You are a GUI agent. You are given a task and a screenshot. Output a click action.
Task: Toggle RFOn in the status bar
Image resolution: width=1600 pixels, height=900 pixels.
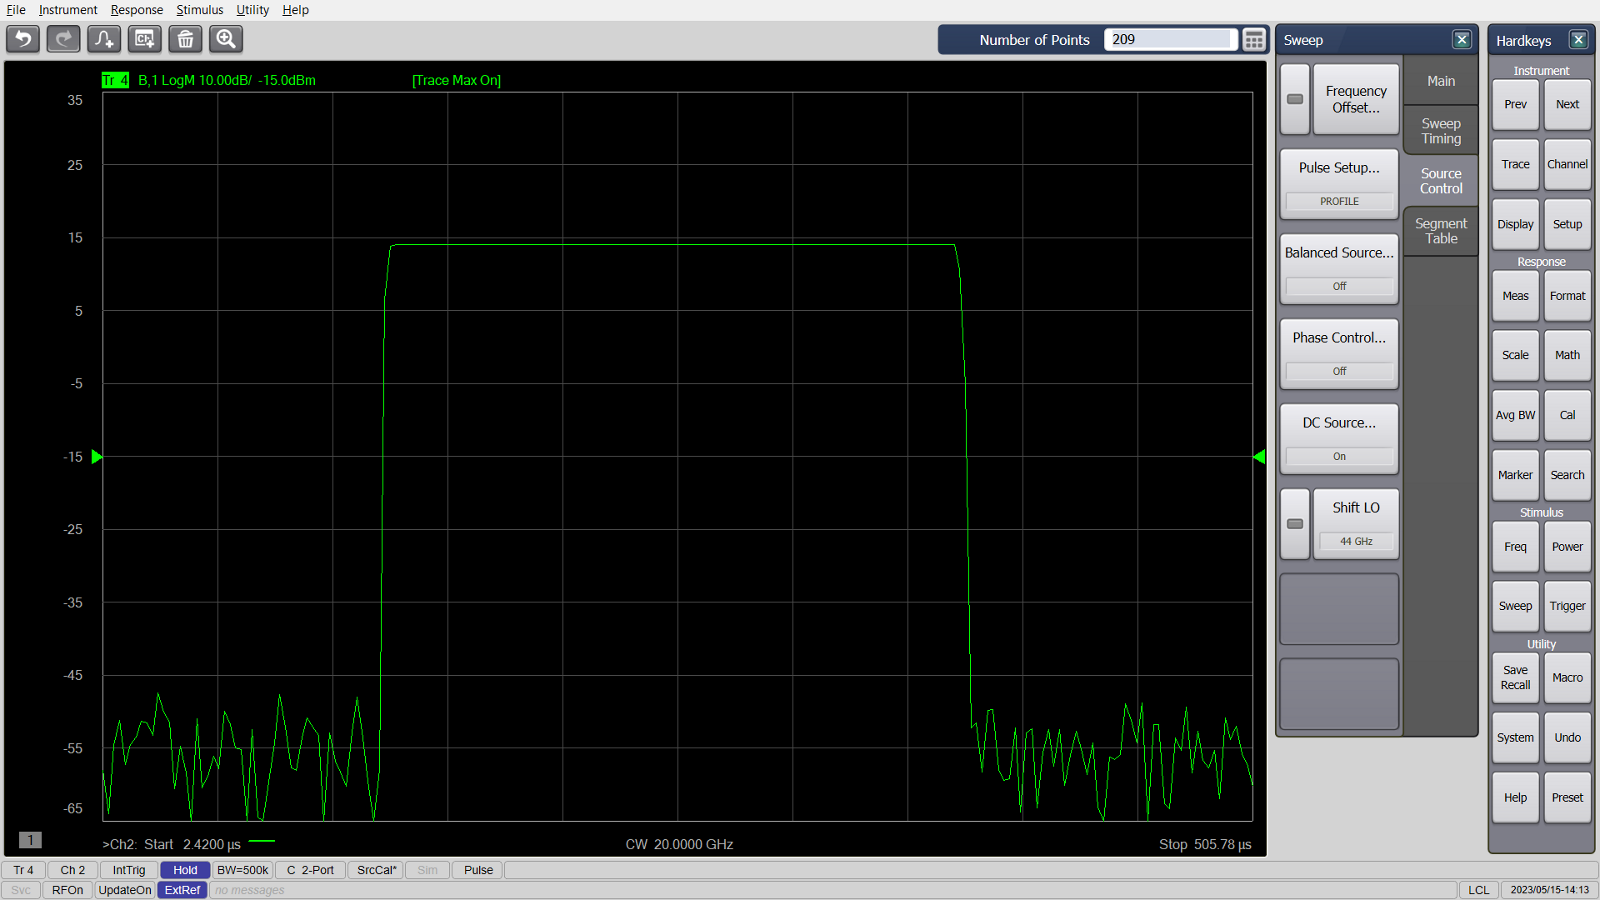[67, 890]
